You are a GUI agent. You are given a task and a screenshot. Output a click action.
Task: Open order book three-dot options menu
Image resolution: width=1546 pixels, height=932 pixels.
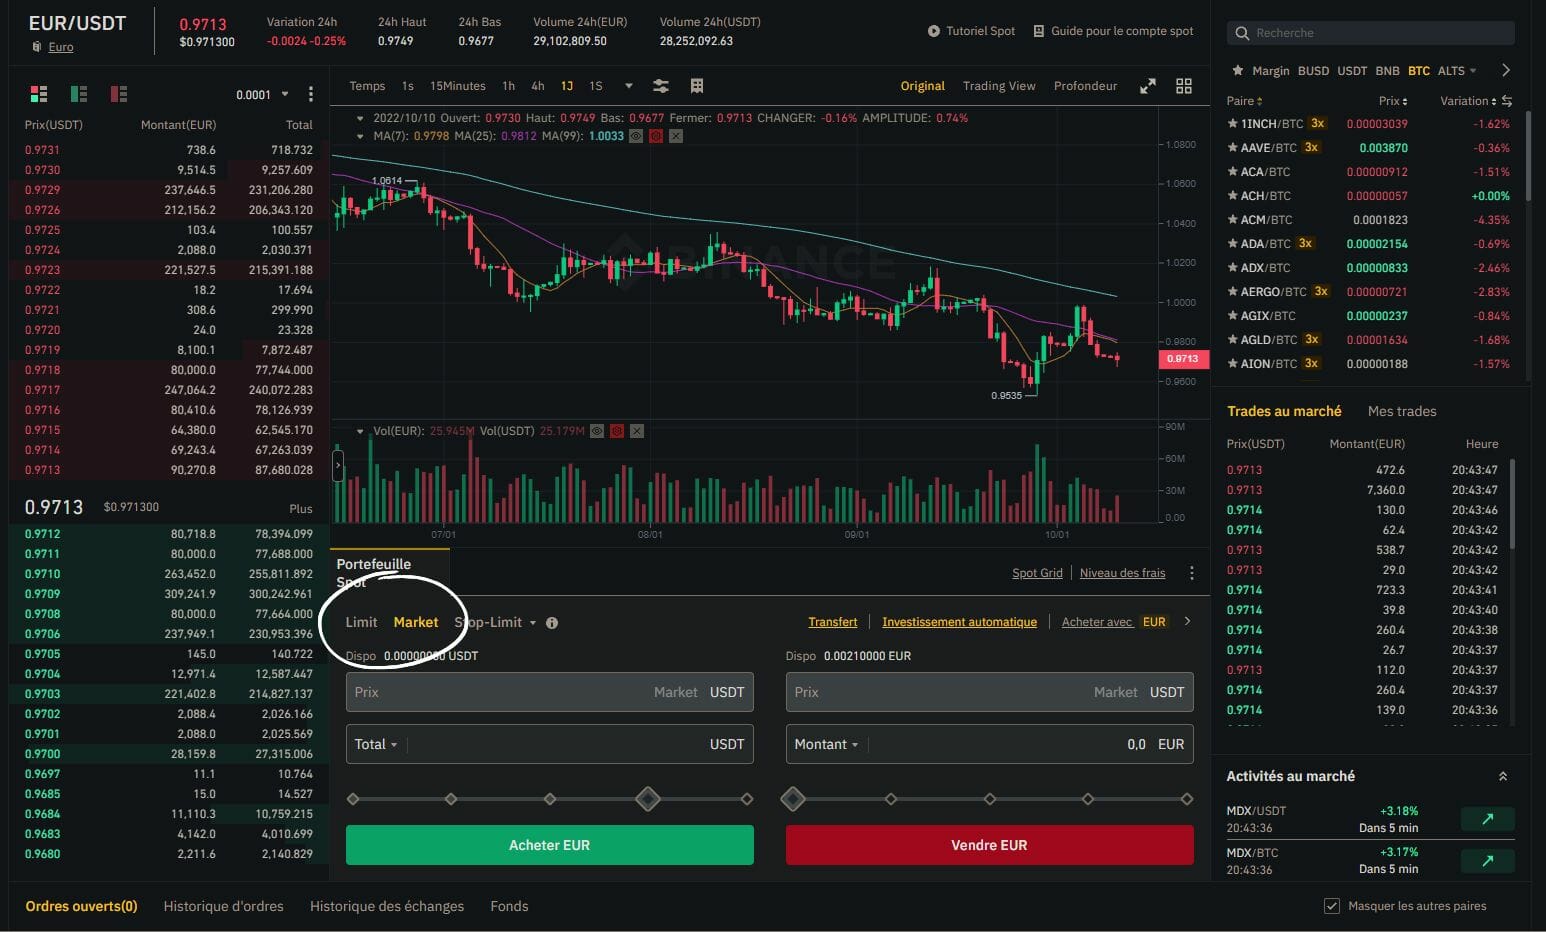311,94
